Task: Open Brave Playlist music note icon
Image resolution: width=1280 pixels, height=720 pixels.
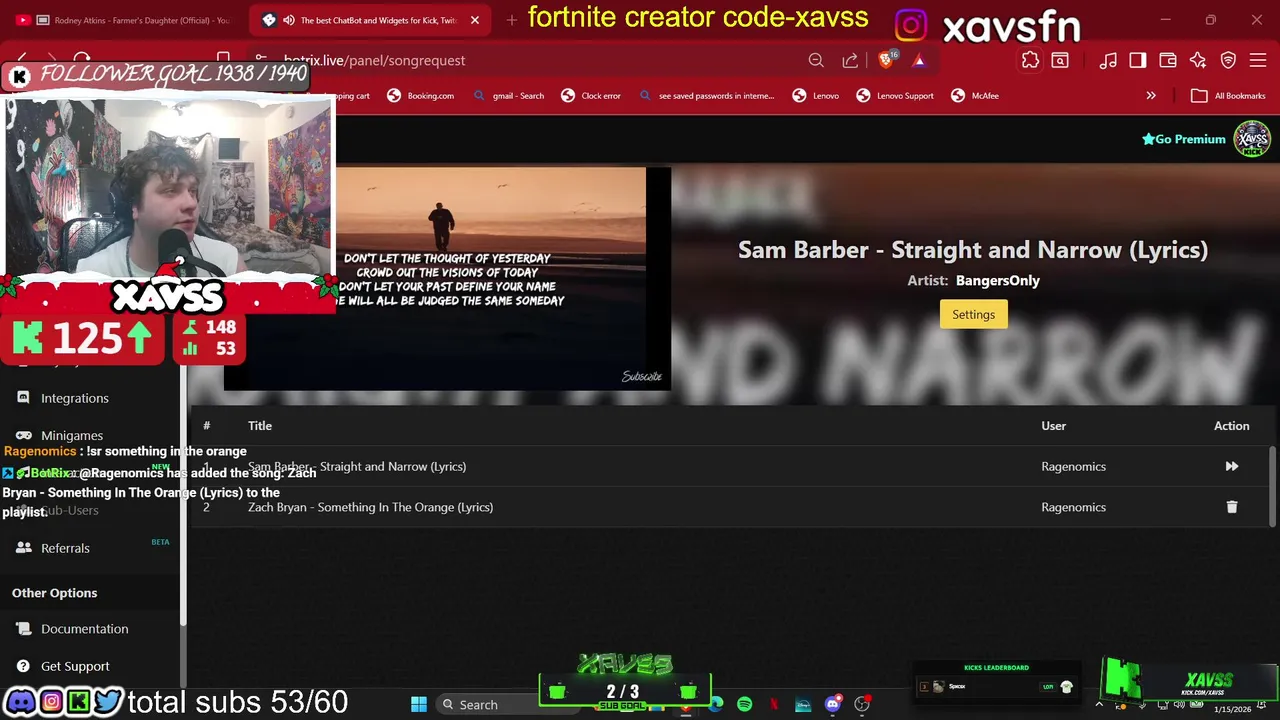Action: (1108, 60)
